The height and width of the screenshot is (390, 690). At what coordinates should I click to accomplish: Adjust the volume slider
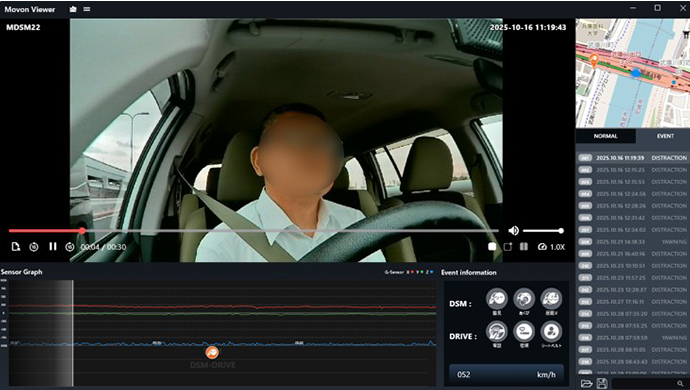click(x=543, y=231)
